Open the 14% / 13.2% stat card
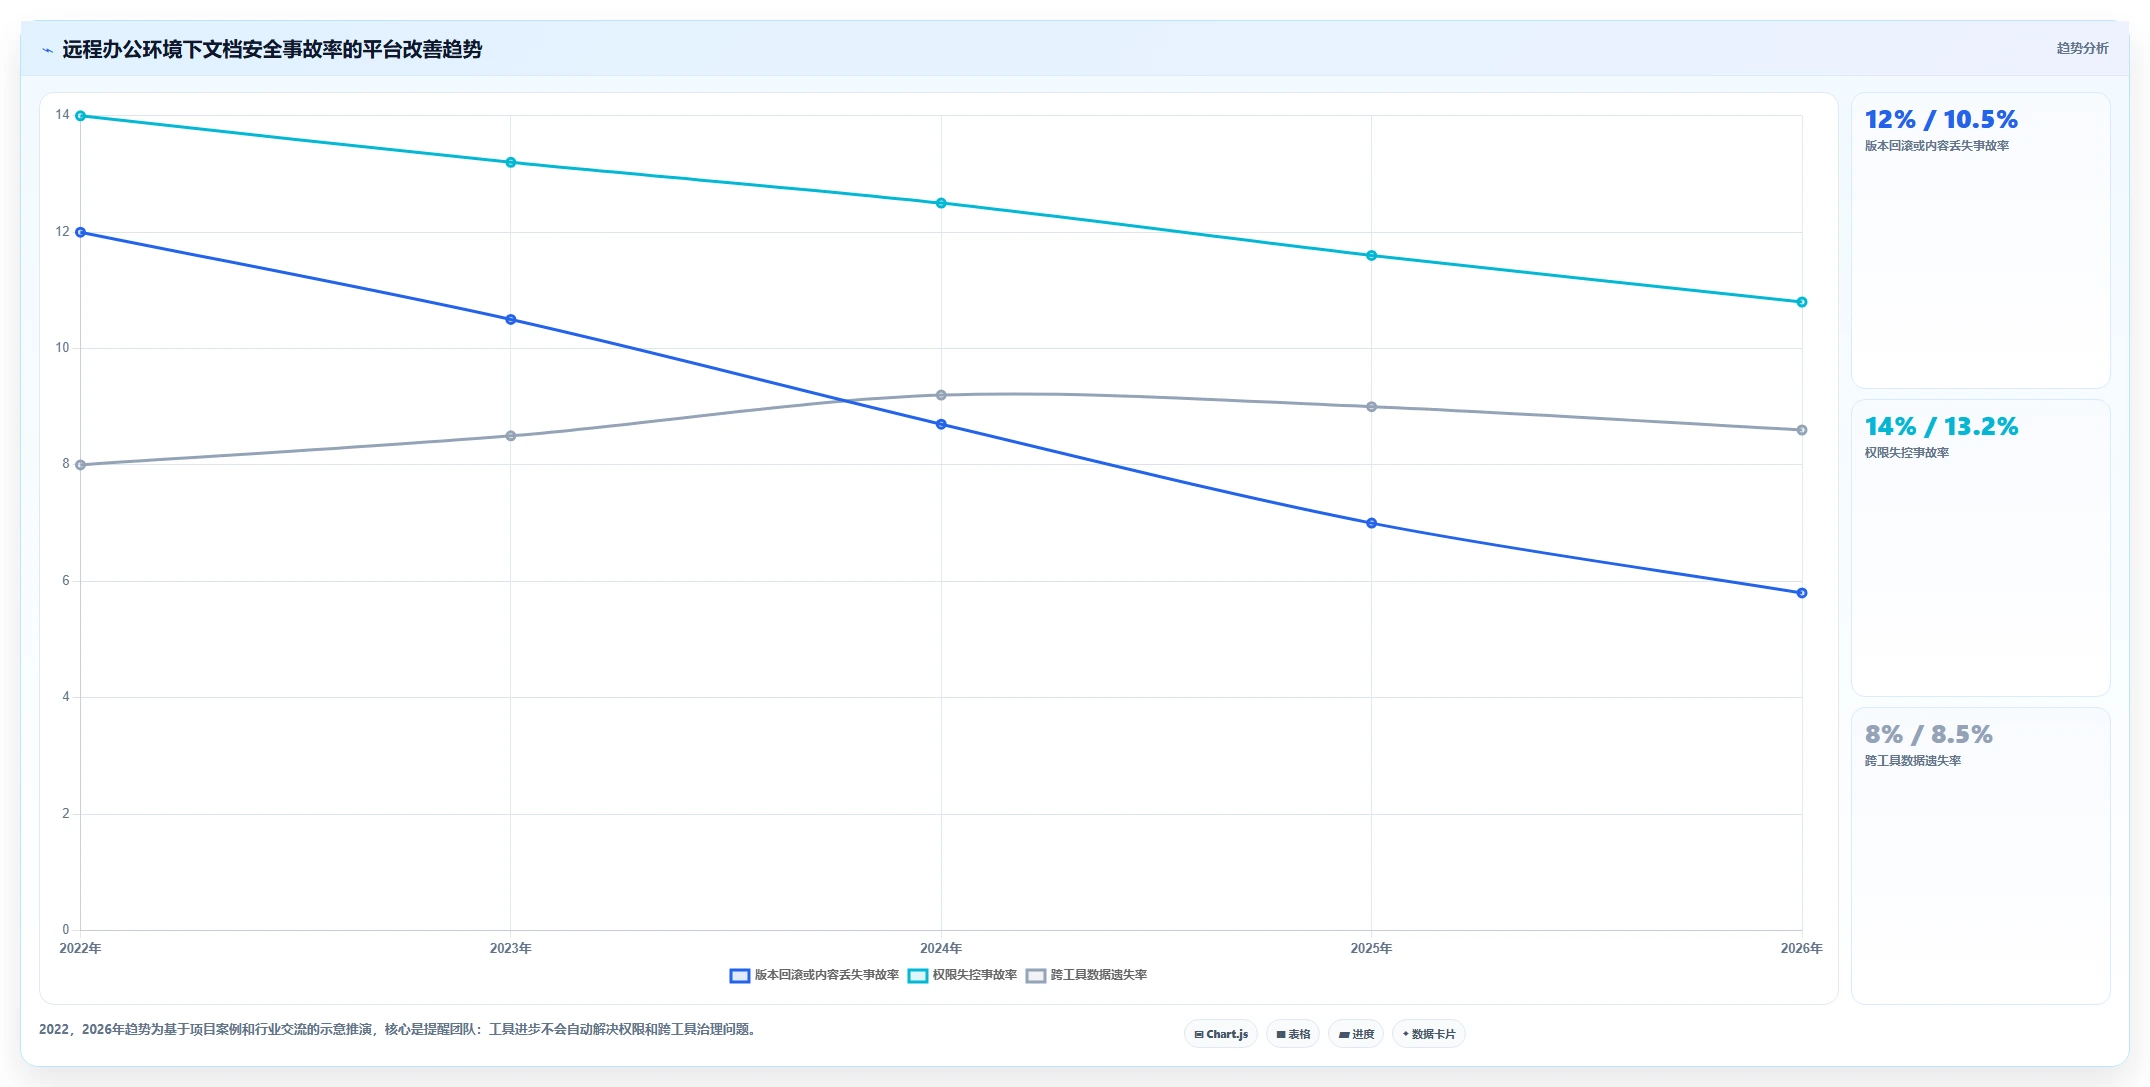 pyautogui.click(x=1980, y=548)
